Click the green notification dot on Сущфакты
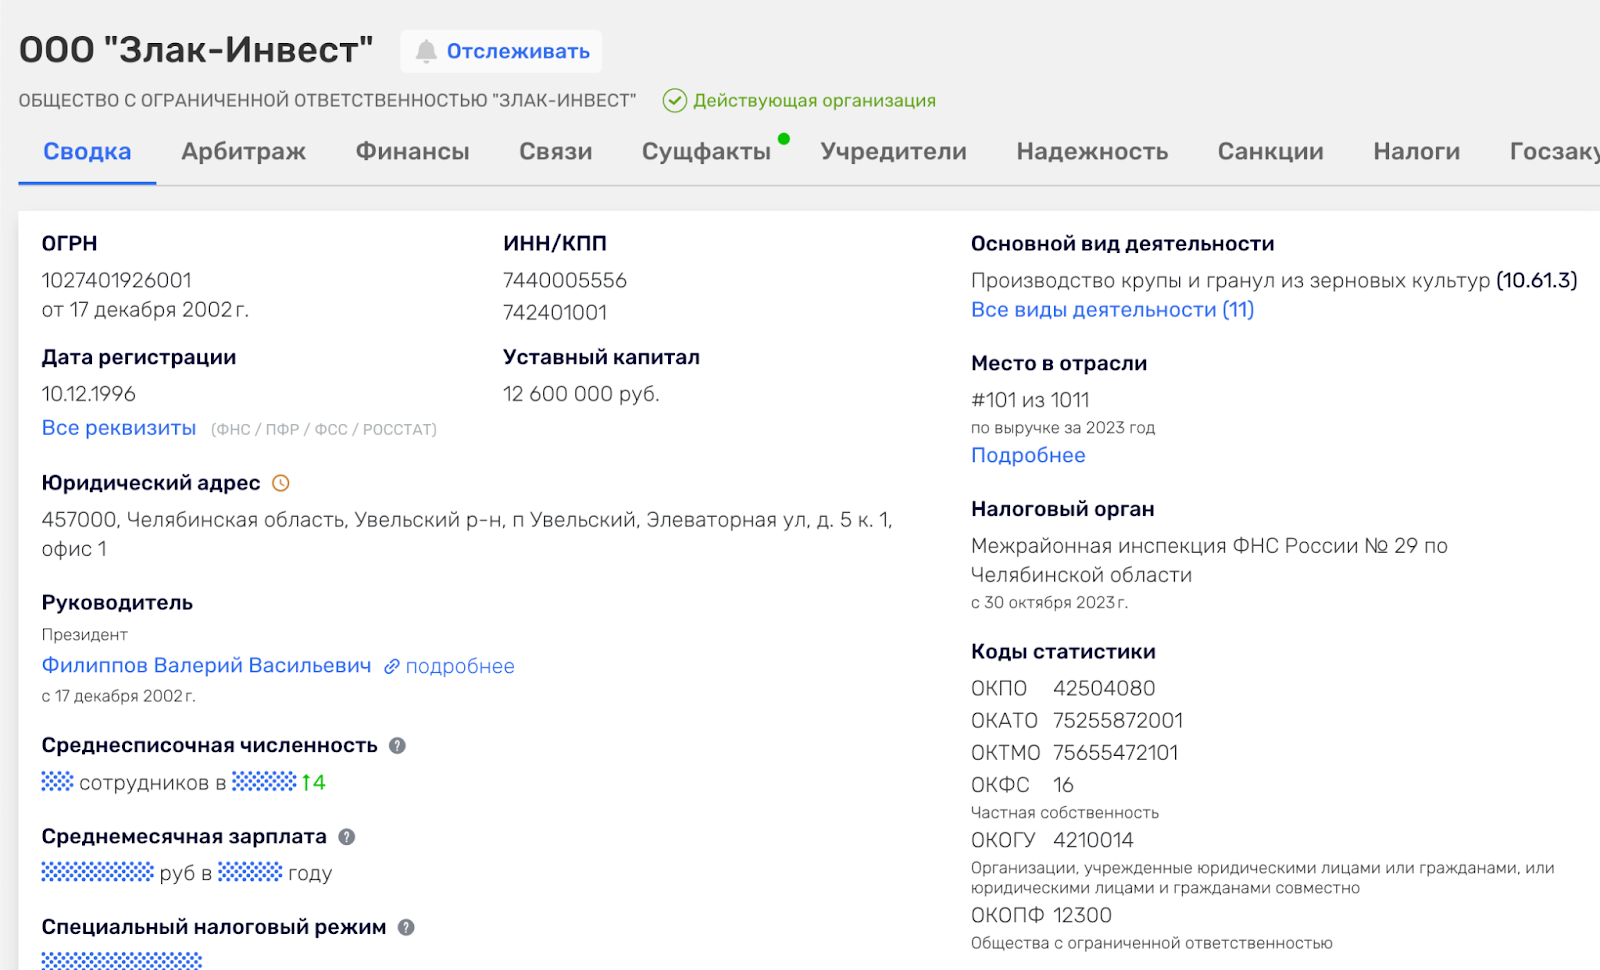 [x=784, y=139]
